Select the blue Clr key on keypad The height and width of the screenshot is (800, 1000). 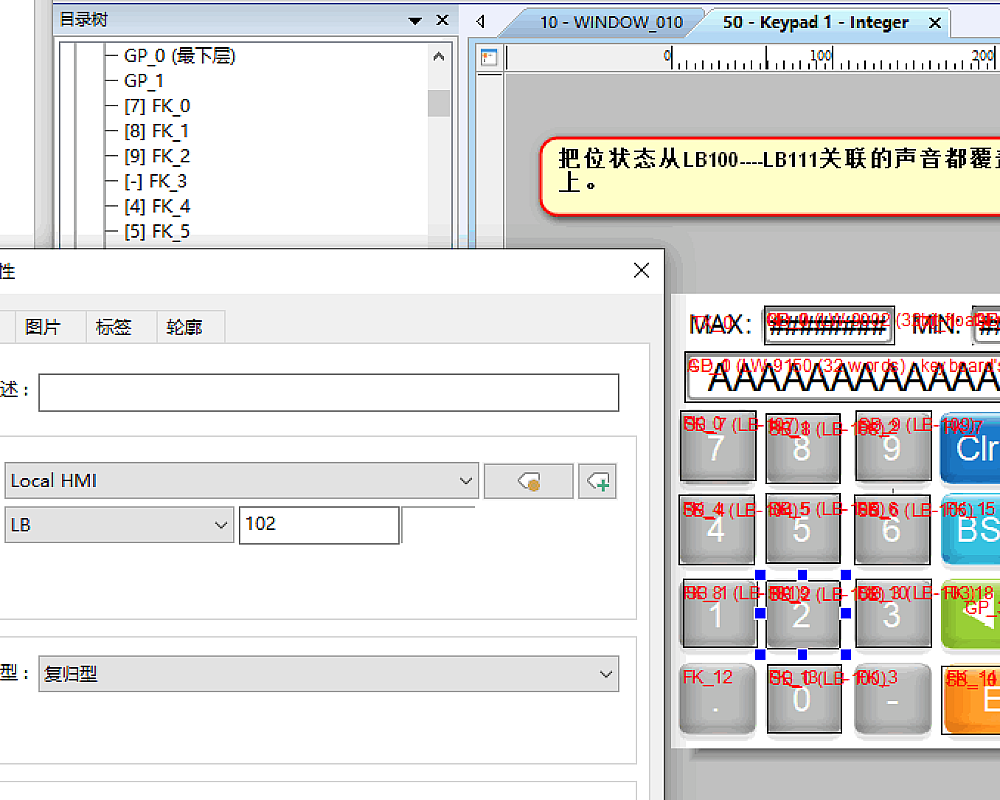point(969,448)
